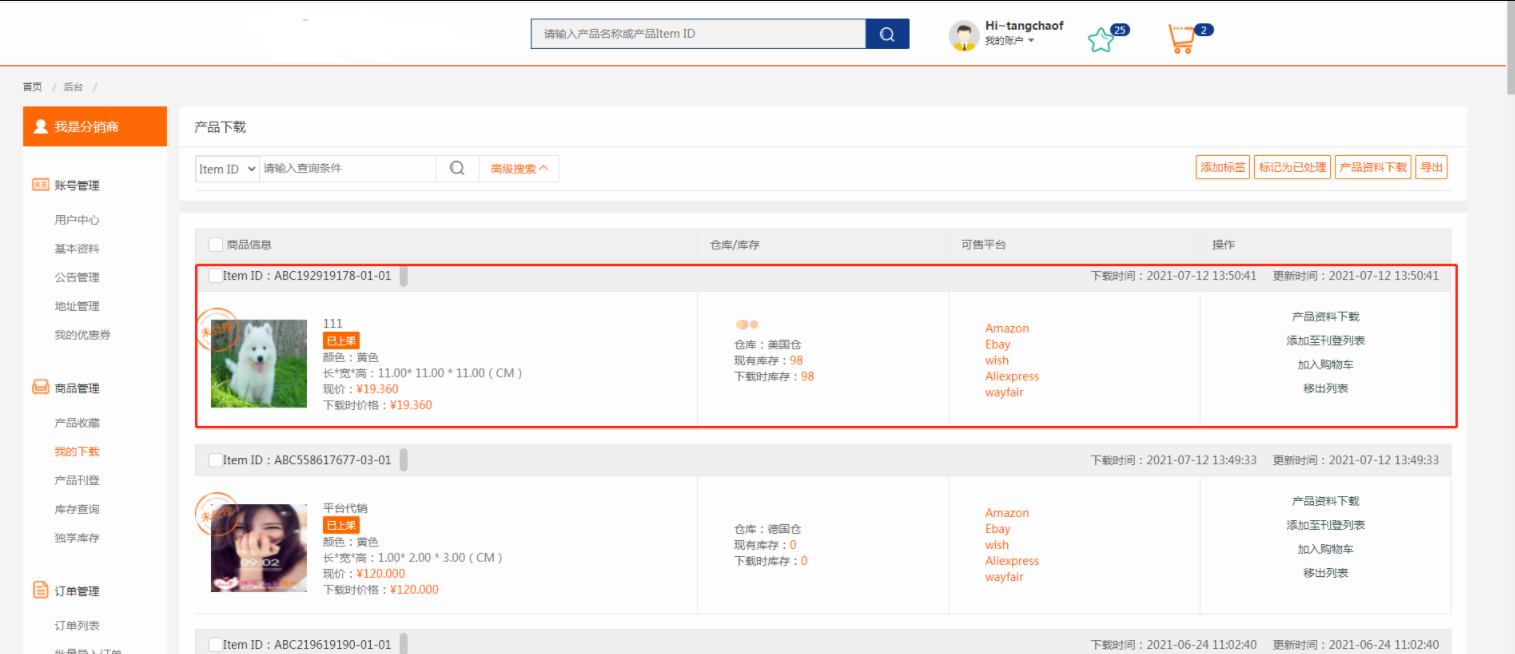Click the order management sidebar icon
Image resolution: width=1515 pixels, height=654 pixels.
coord(41,591)
